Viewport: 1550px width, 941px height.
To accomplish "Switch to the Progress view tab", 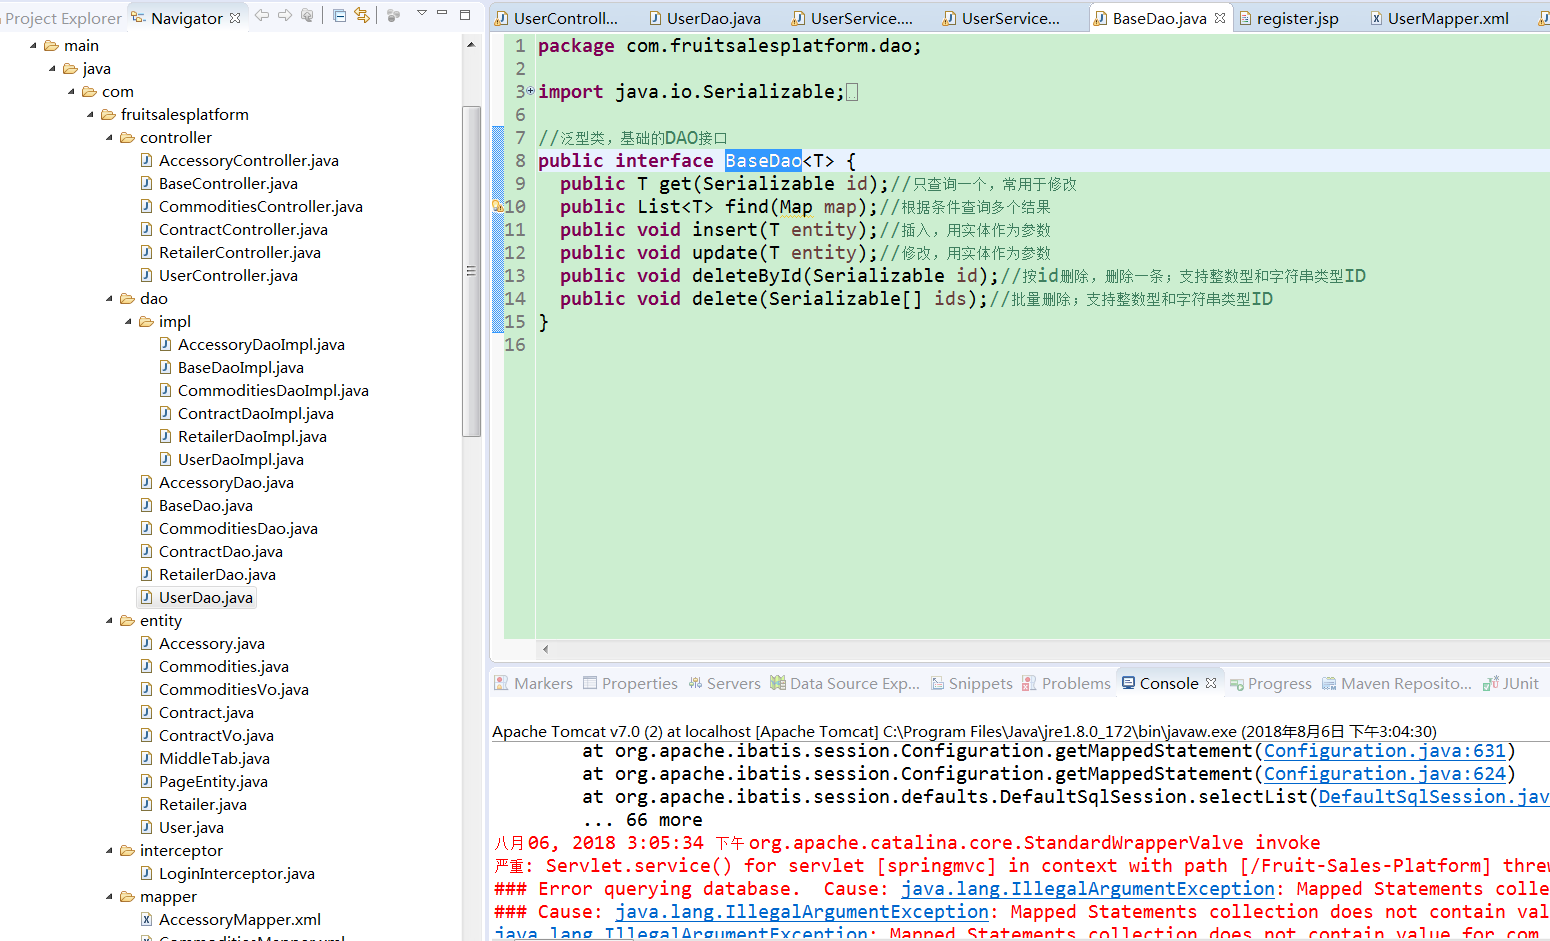I will tap(1270, 683).
